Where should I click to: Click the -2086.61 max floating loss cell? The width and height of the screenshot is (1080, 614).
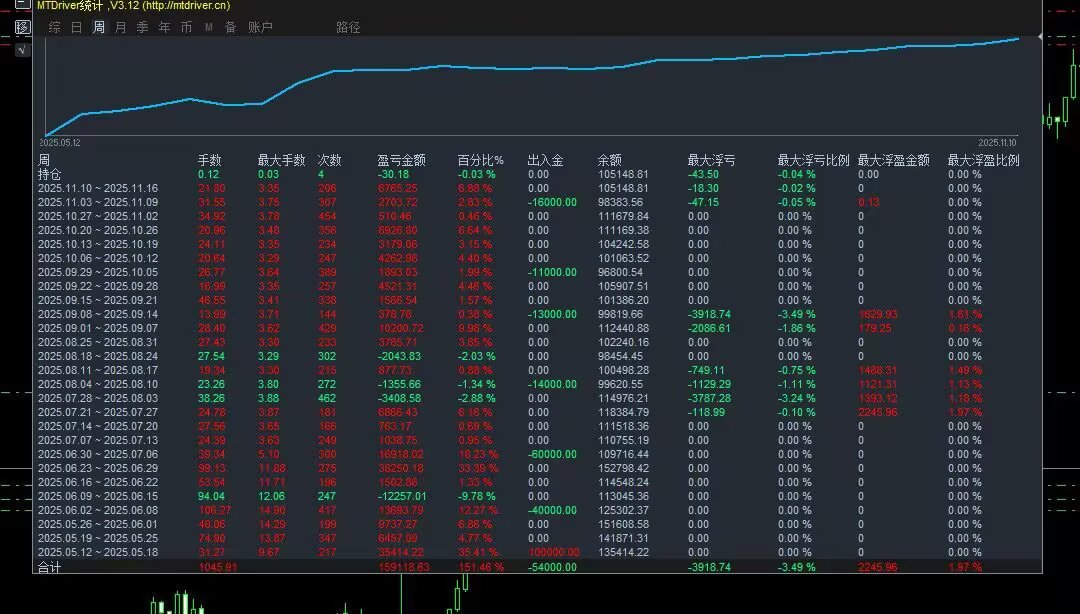[x=709, y=328]
